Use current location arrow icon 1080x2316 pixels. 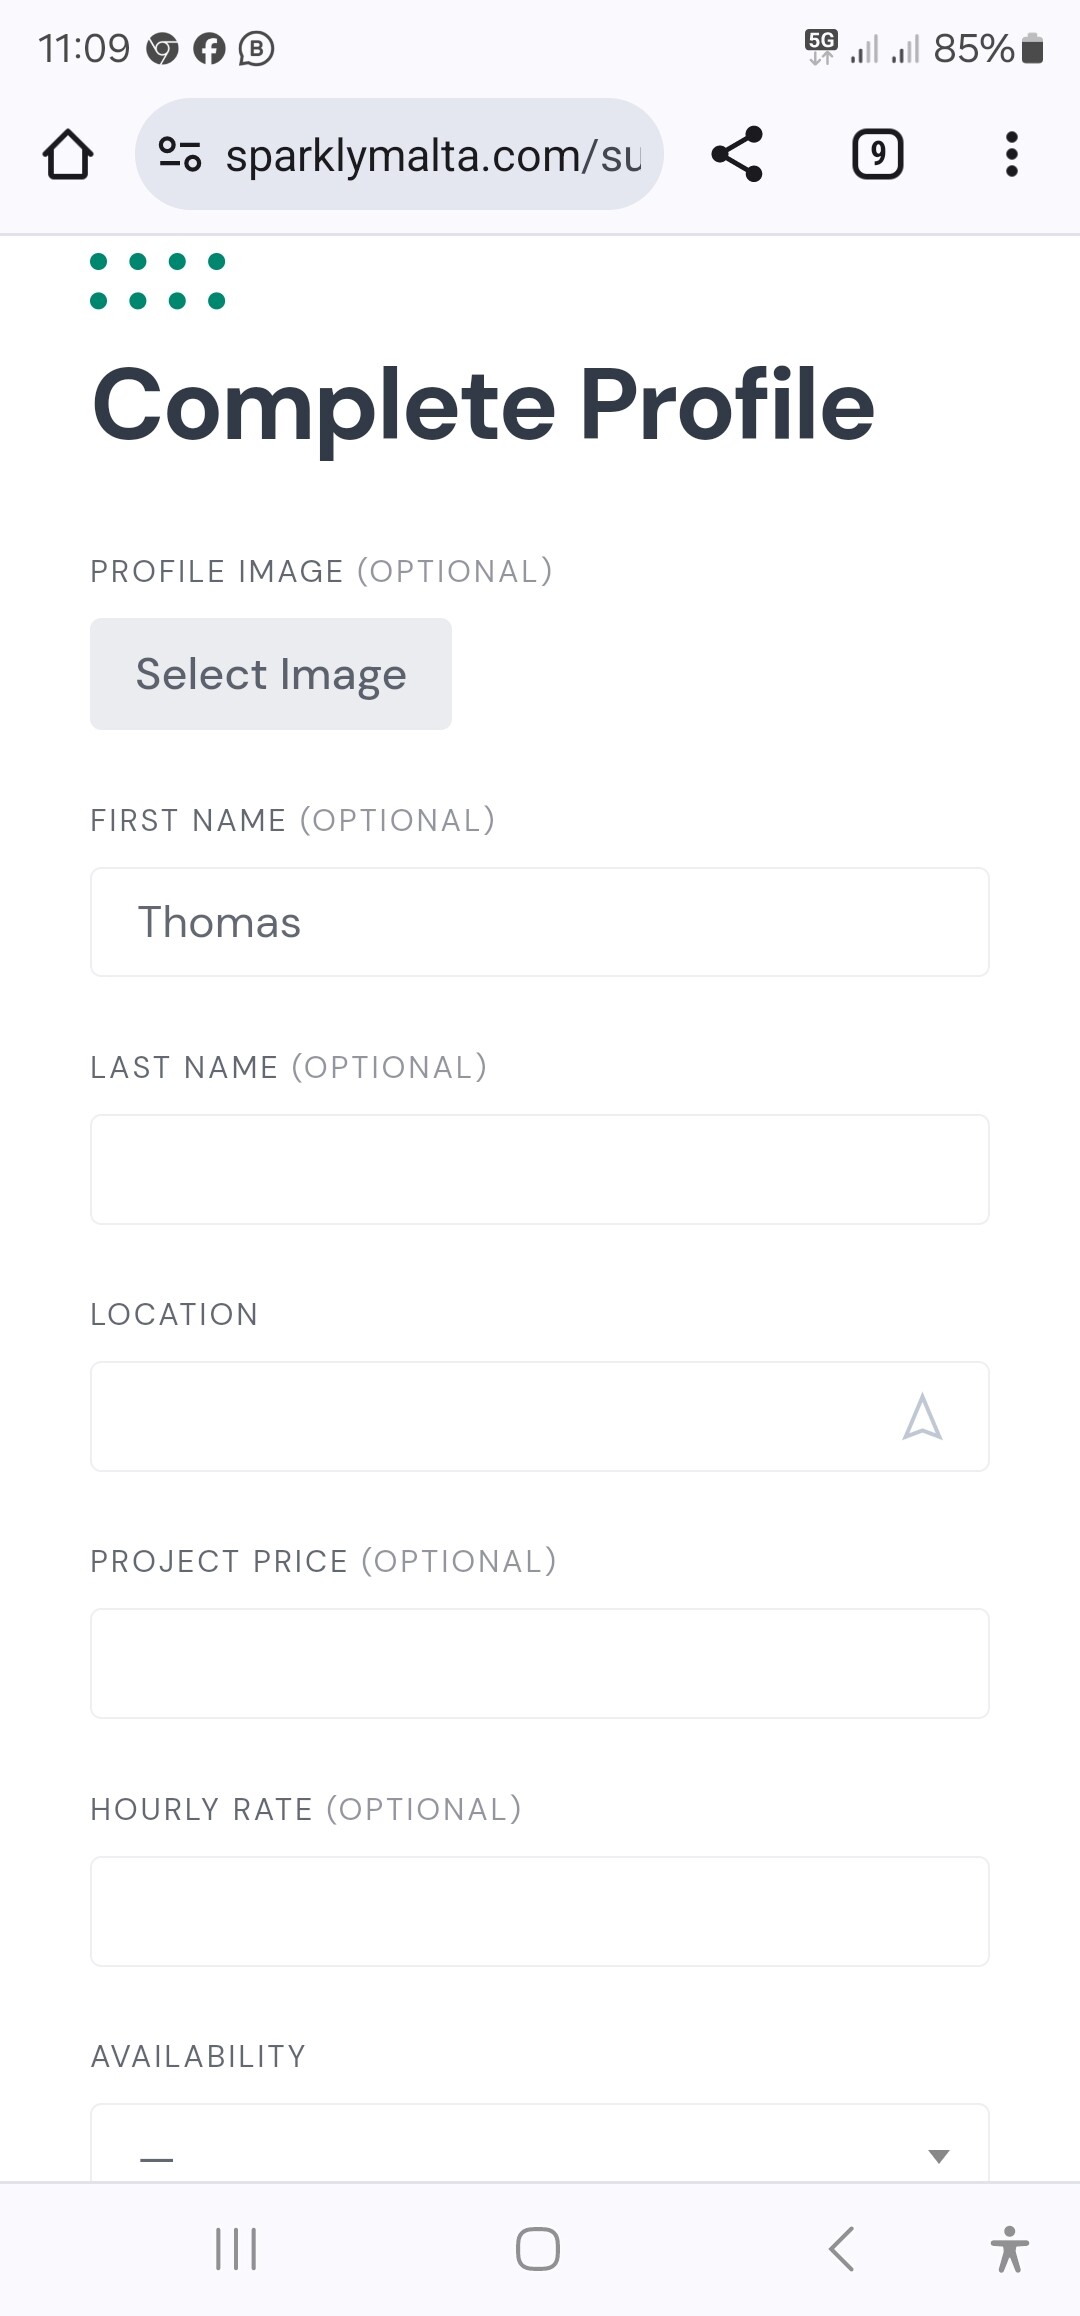pyautogui.click(x=922, y=1417)
